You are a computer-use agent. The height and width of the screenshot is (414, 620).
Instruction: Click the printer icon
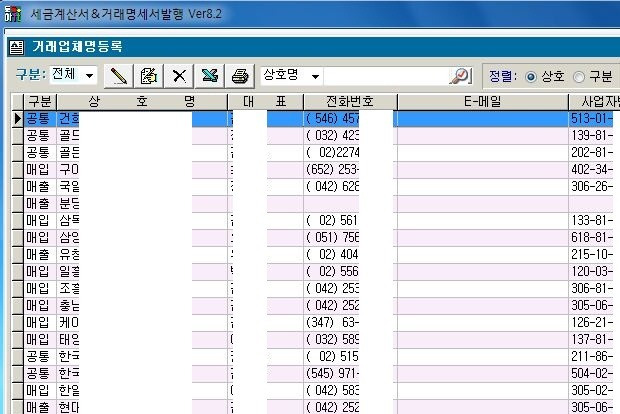240,76
